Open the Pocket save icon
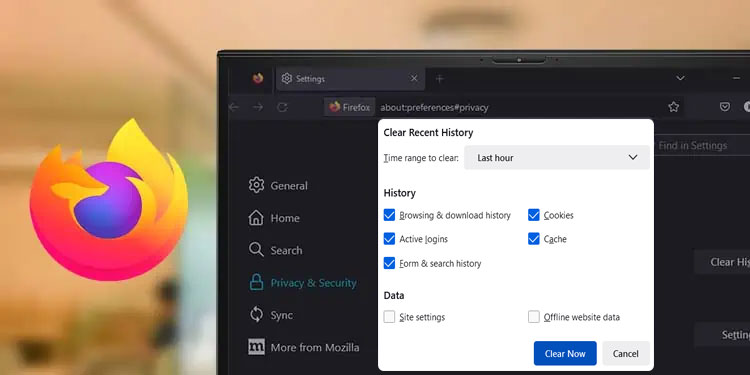Image resolution: width=750 pixels, height=375 pixels. tap(725, 107)
